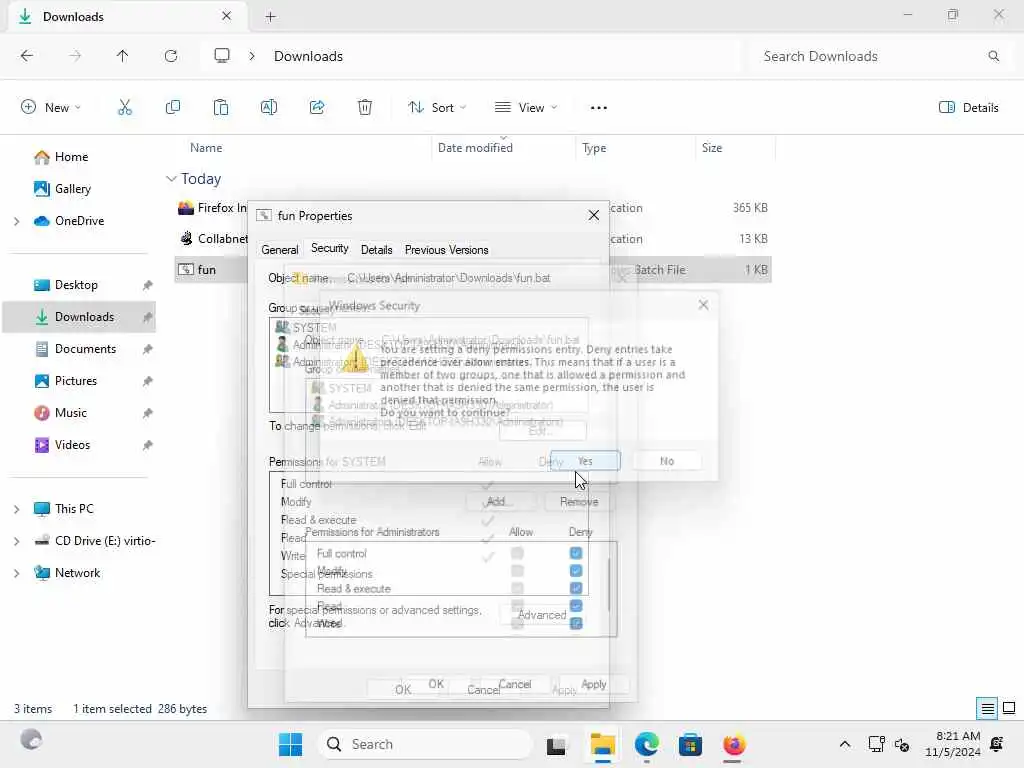Screen dimensions: 1024x768
Task: Click the Cut icon in Explorer toolbar
Action: coord(125,108)
